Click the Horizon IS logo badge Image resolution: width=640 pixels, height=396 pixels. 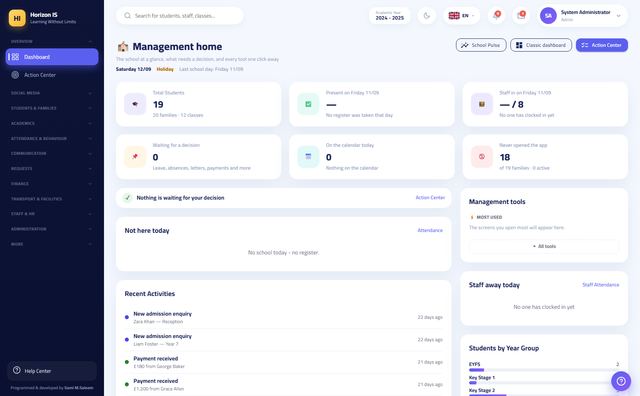point(17,18)
